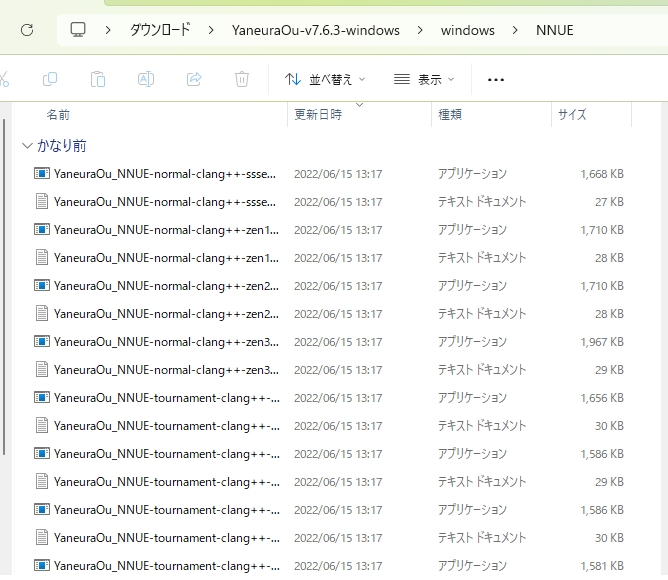This screenshot has width=668, height=580.
Task: Click the 1,581 KB size cell
Action: [602, 566]
